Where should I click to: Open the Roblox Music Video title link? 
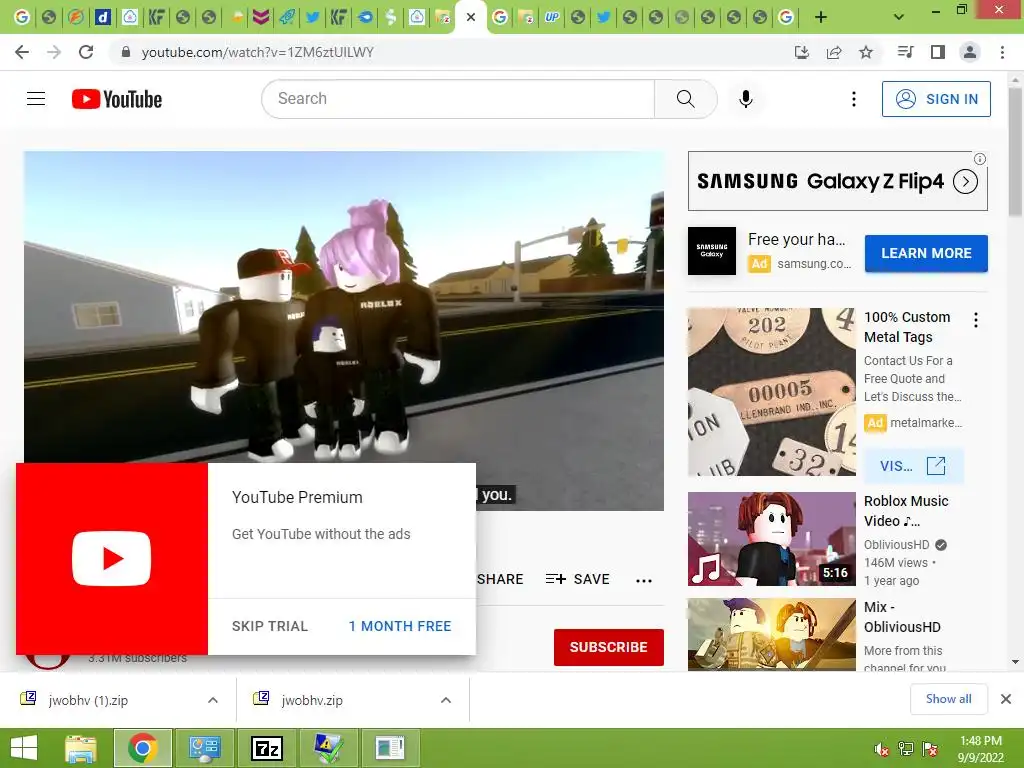906,511
